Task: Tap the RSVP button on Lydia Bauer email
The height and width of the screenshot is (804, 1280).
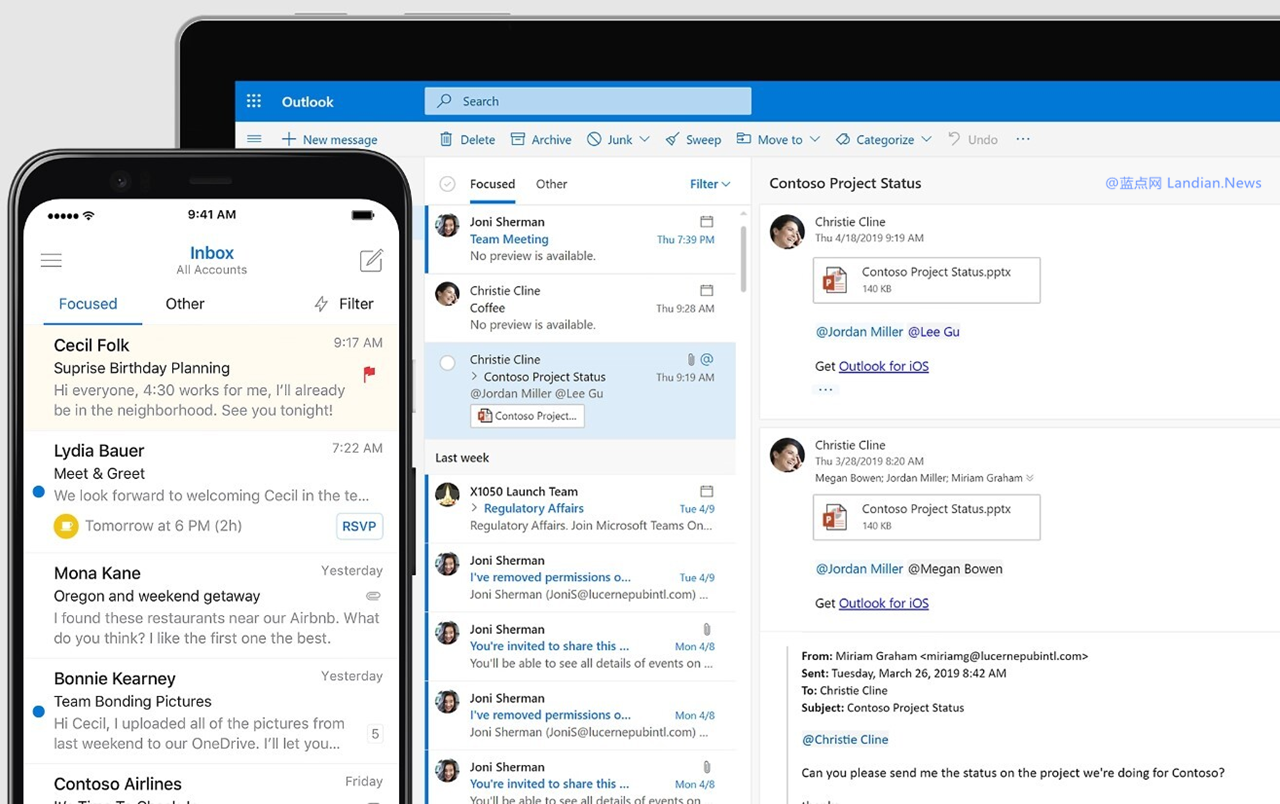Action: [x=359, y=526]
